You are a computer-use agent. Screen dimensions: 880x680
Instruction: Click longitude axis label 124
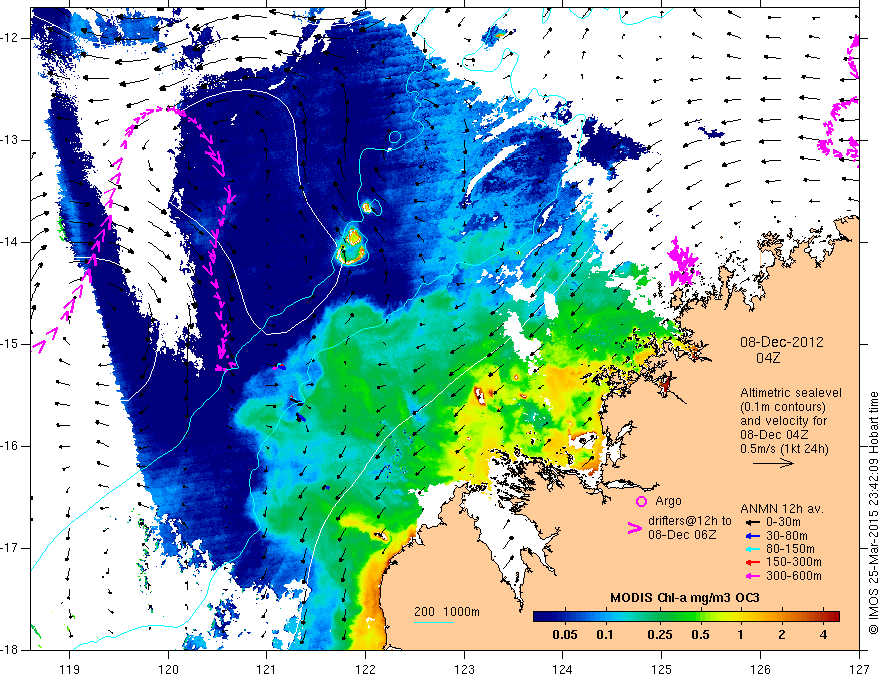pyautogui.click(x=563, y=670)
